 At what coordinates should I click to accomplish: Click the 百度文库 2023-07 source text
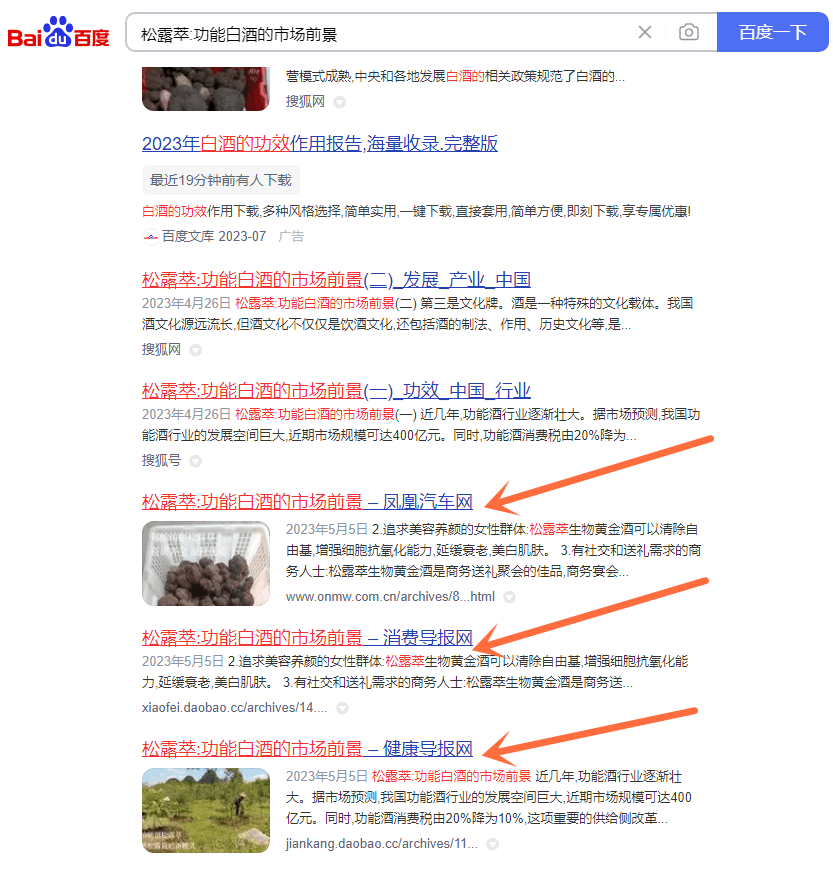pos(214,236)
